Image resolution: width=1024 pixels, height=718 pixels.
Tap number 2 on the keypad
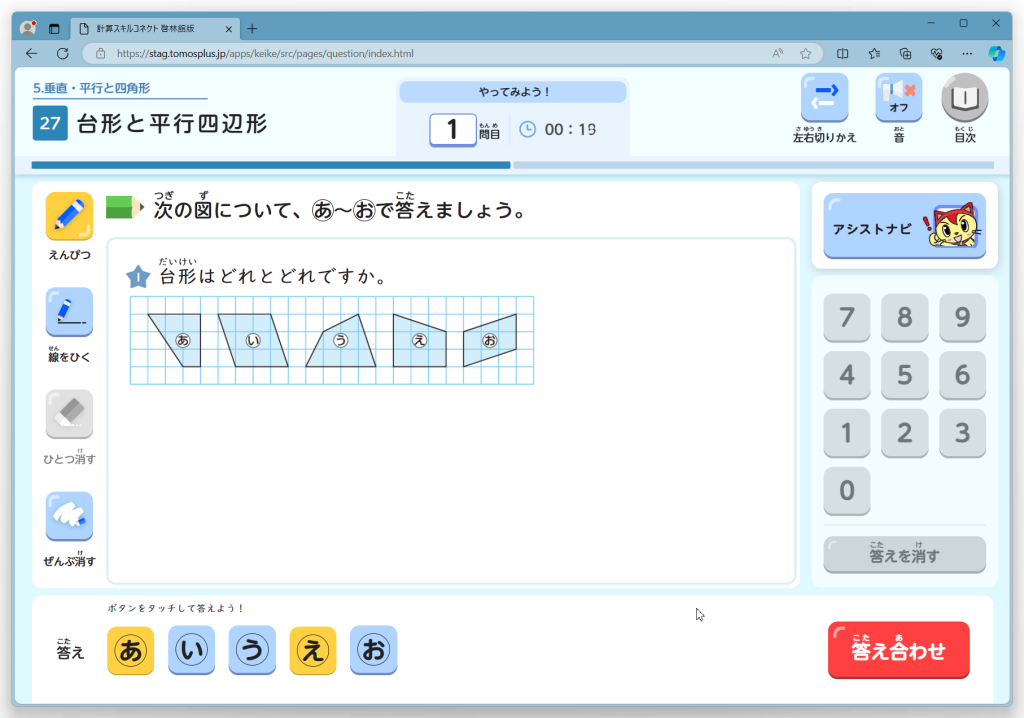point(904,433)
